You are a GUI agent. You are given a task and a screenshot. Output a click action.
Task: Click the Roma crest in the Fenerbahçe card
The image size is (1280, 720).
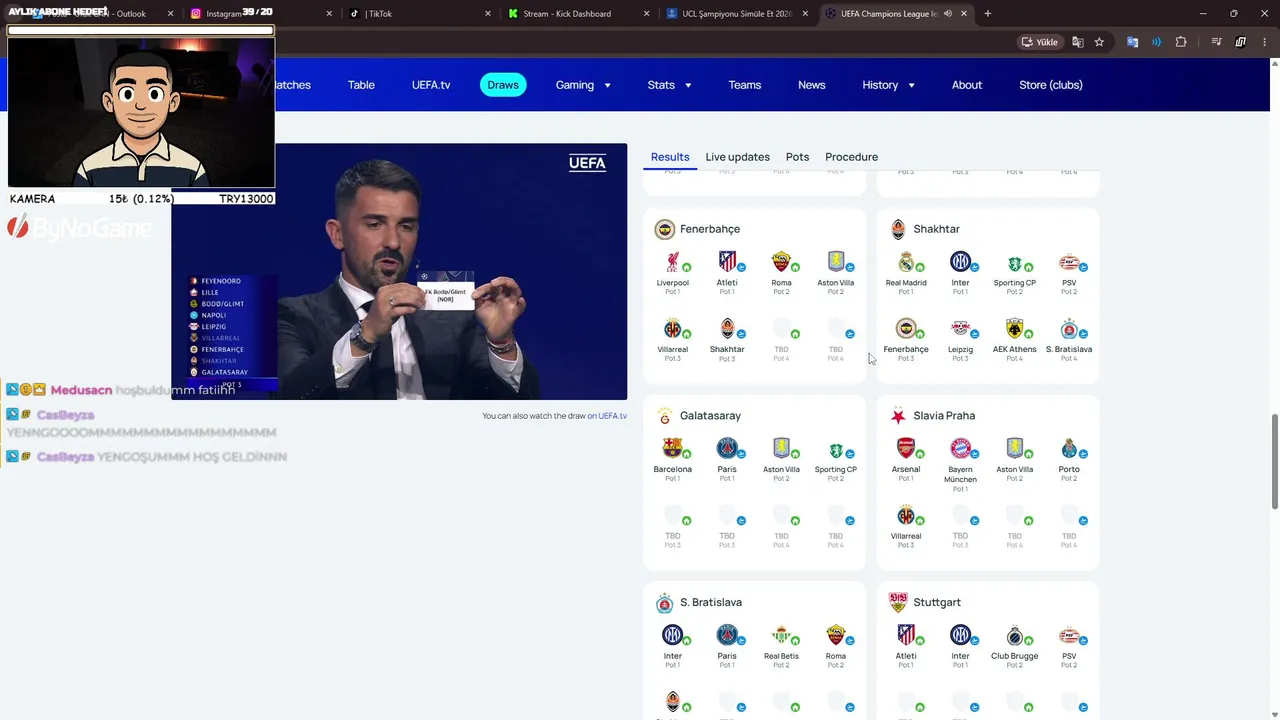tap(781, 262)
